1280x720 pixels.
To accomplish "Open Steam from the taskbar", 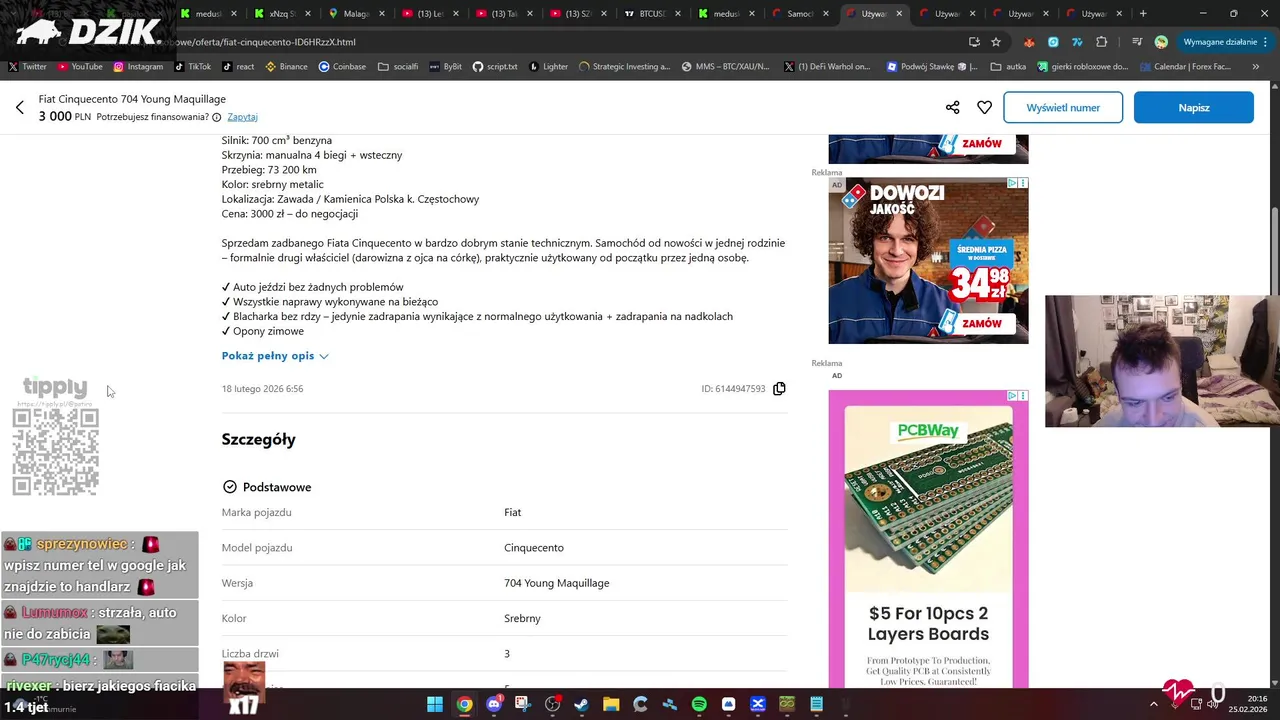I will pyautogui.click(x=581, y=704).
